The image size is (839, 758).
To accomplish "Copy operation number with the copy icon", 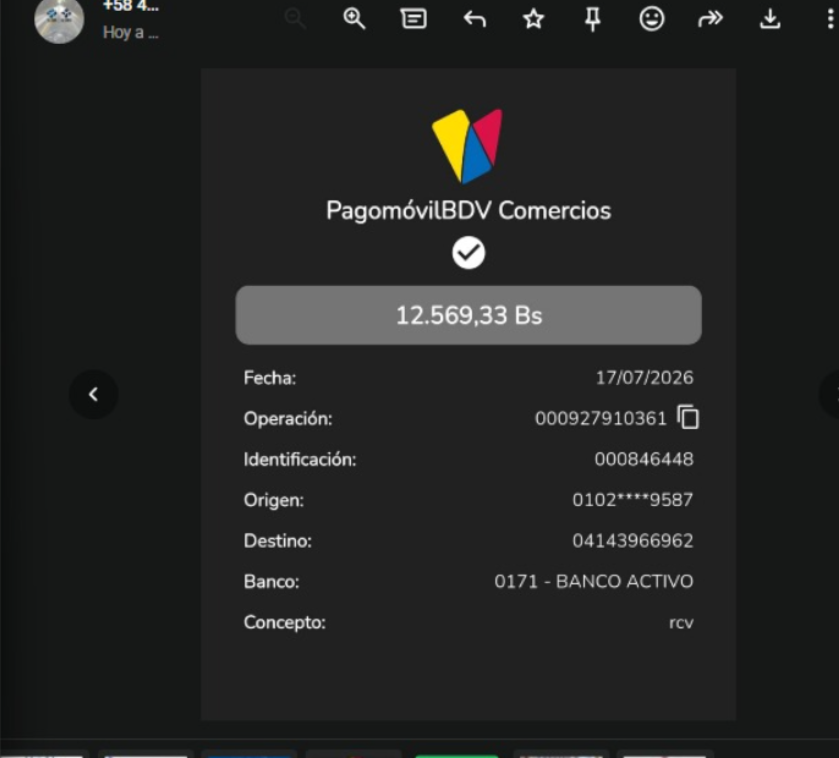I will [x=688, y=417].
